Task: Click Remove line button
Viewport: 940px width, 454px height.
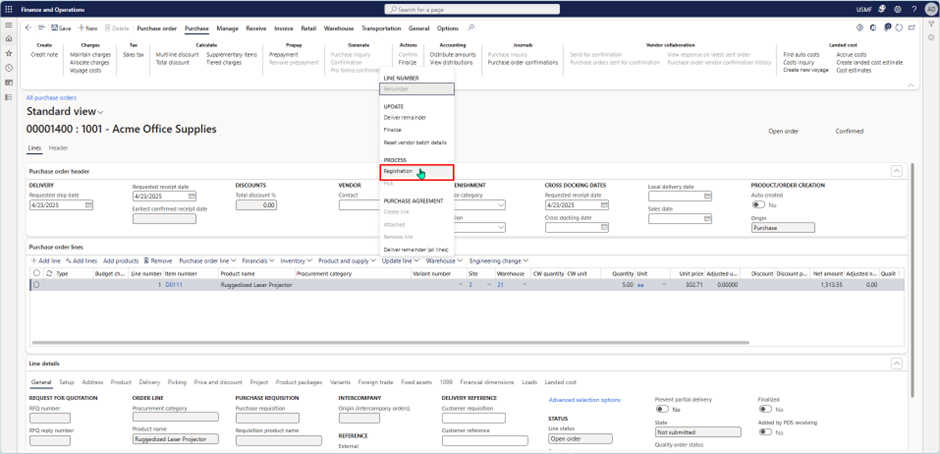Action: point(158,261)
